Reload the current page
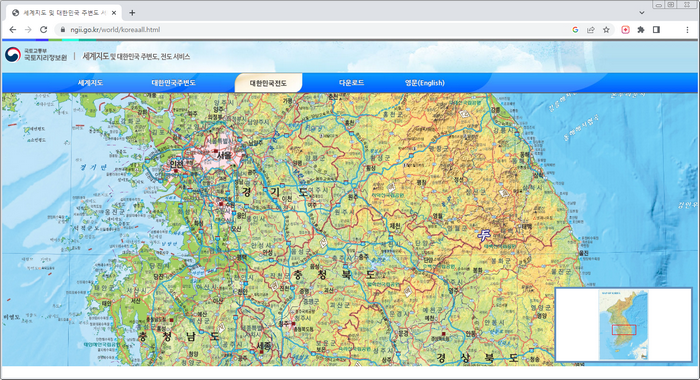The image size is (700, 380). pyautogui.click(x=43, y=29)
